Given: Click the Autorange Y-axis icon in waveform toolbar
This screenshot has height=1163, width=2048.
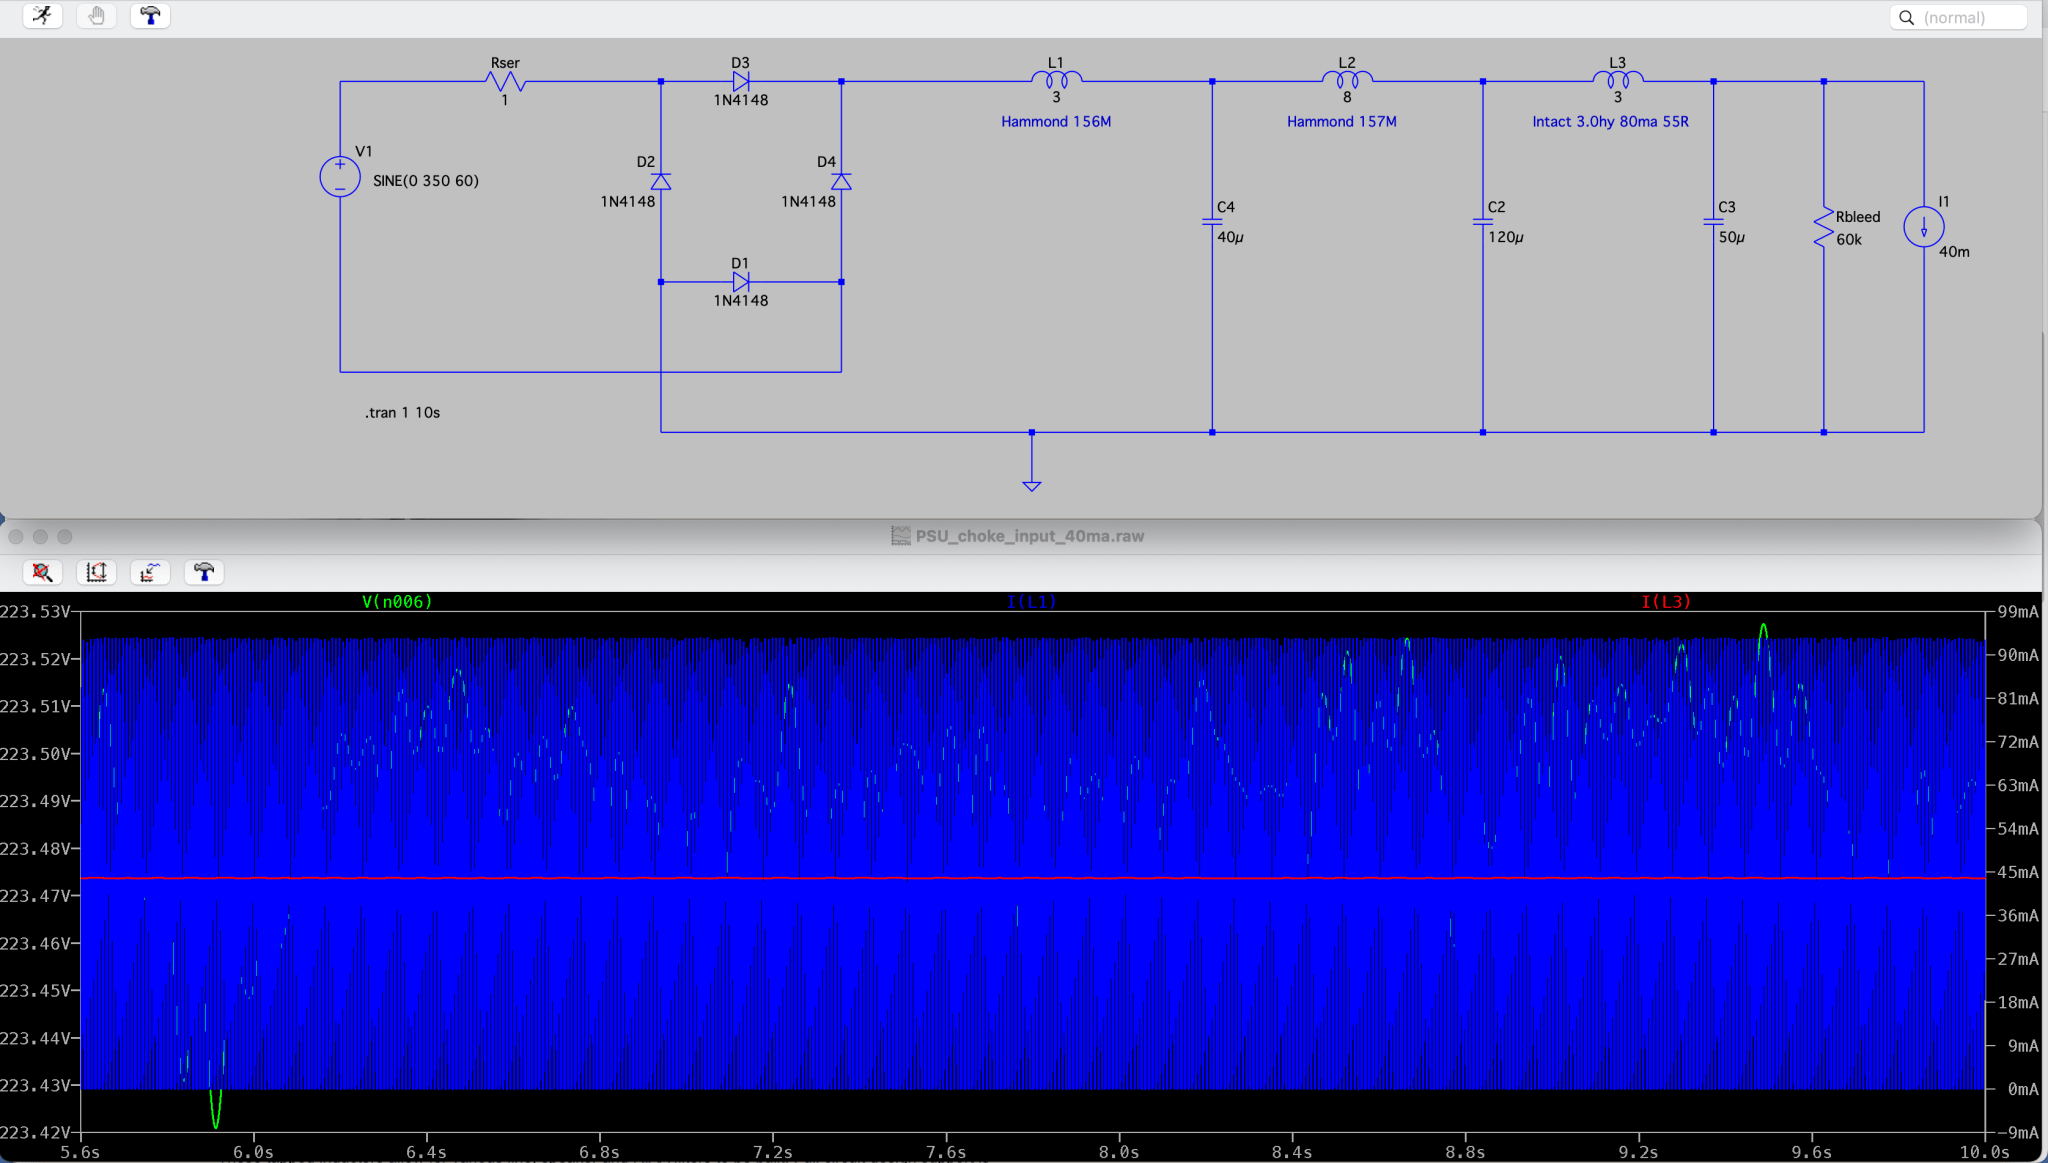Looking at the screenshot, I should tap(97, 572).
